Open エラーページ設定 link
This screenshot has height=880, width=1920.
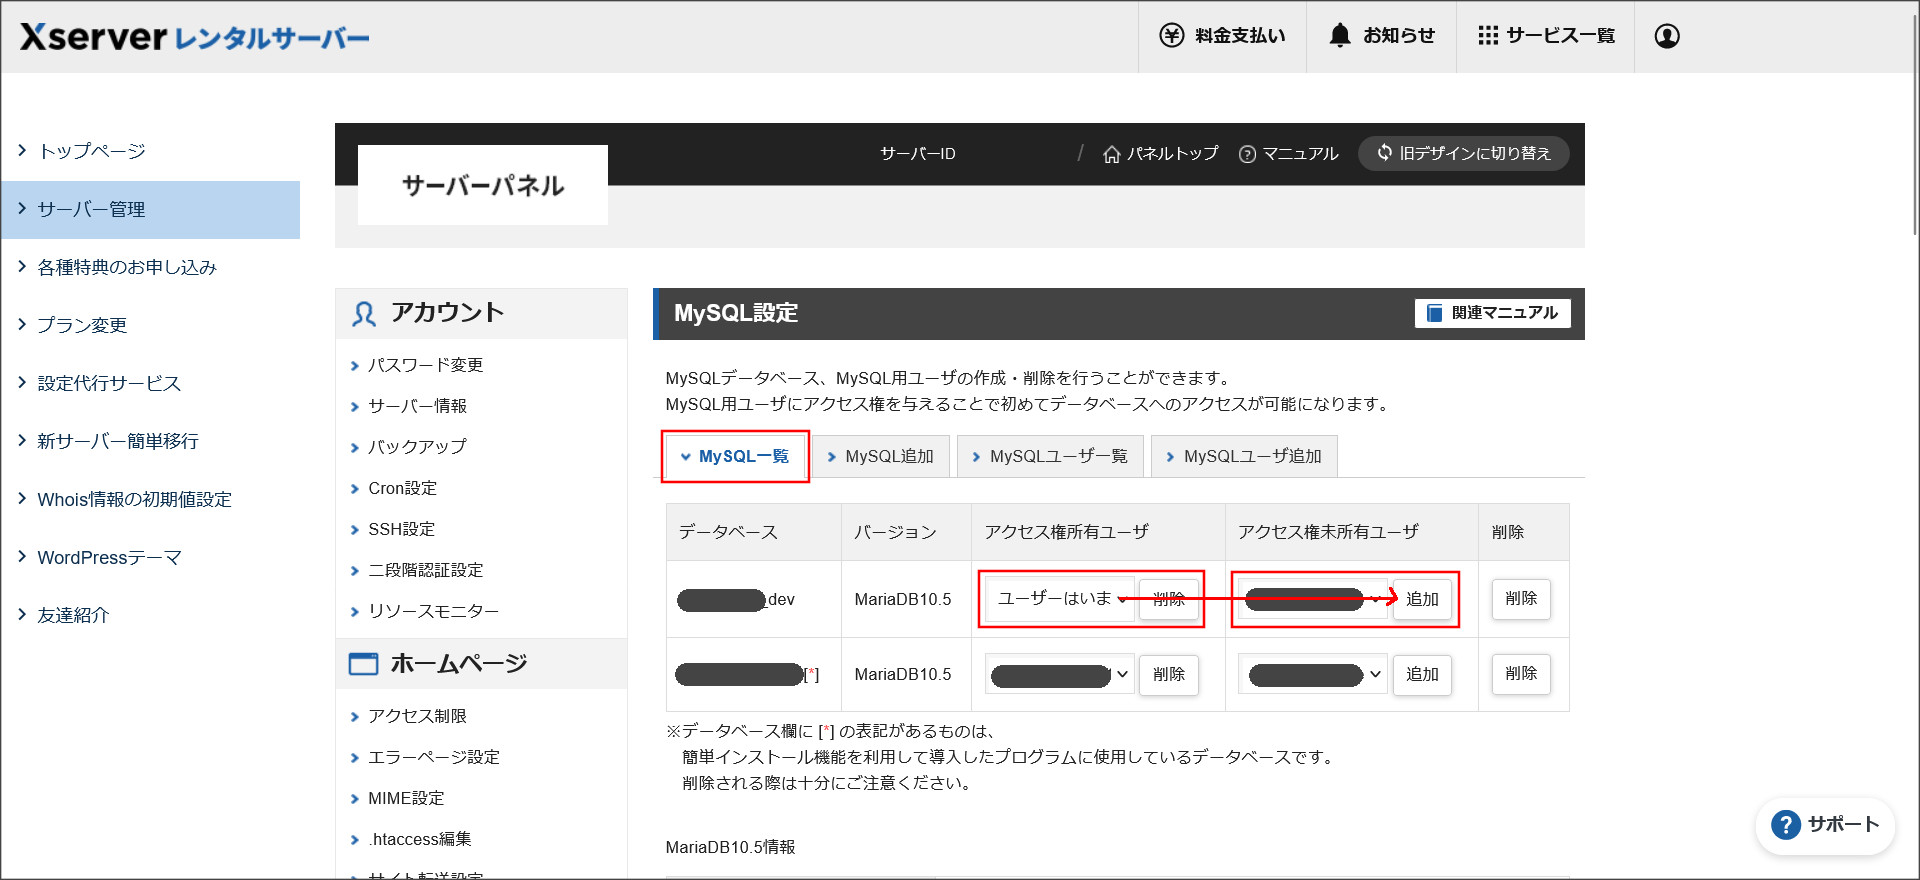[x=433, y=757]
